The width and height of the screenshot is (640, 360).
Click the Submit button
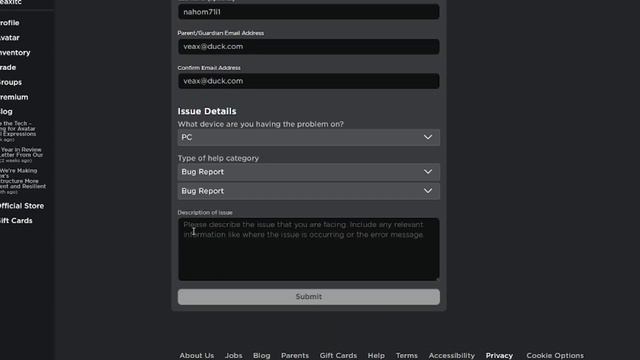coord(309,297)
